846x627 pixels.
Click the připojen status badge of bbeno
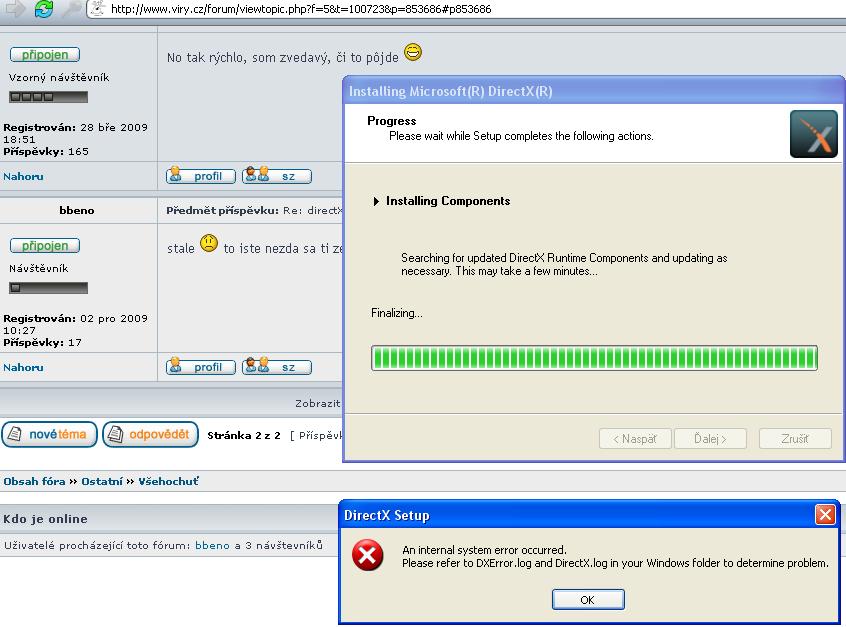[x=45, y=246]
